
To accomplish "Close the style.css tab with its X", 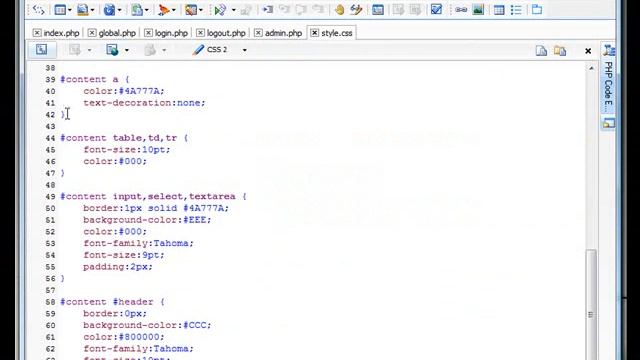I will (314, 33).
